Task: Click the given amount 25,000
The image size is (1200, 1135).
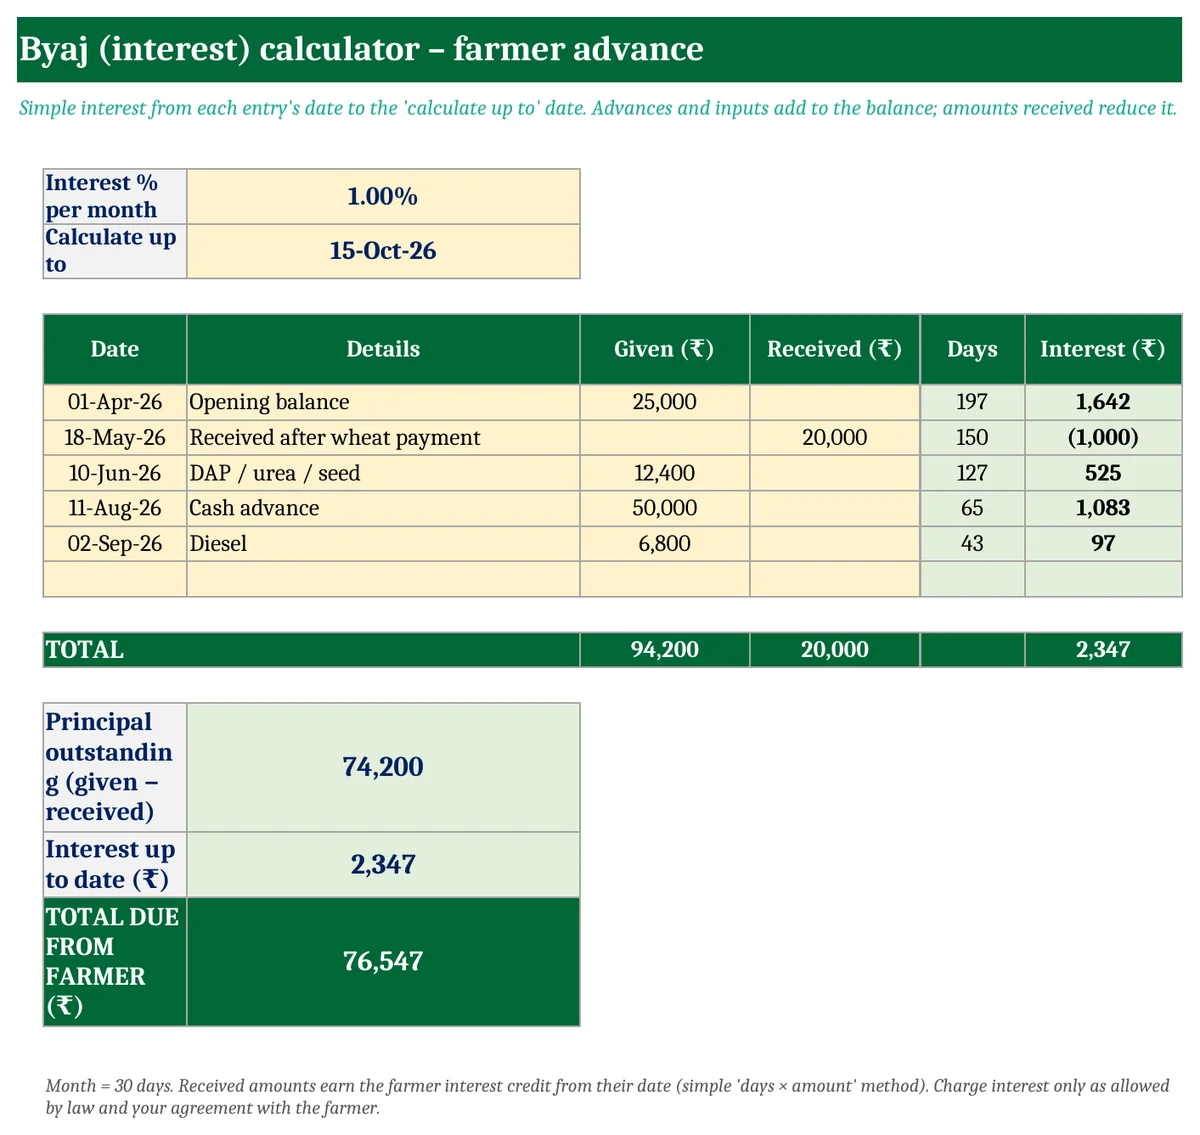Action: click(x=665, y=402)
